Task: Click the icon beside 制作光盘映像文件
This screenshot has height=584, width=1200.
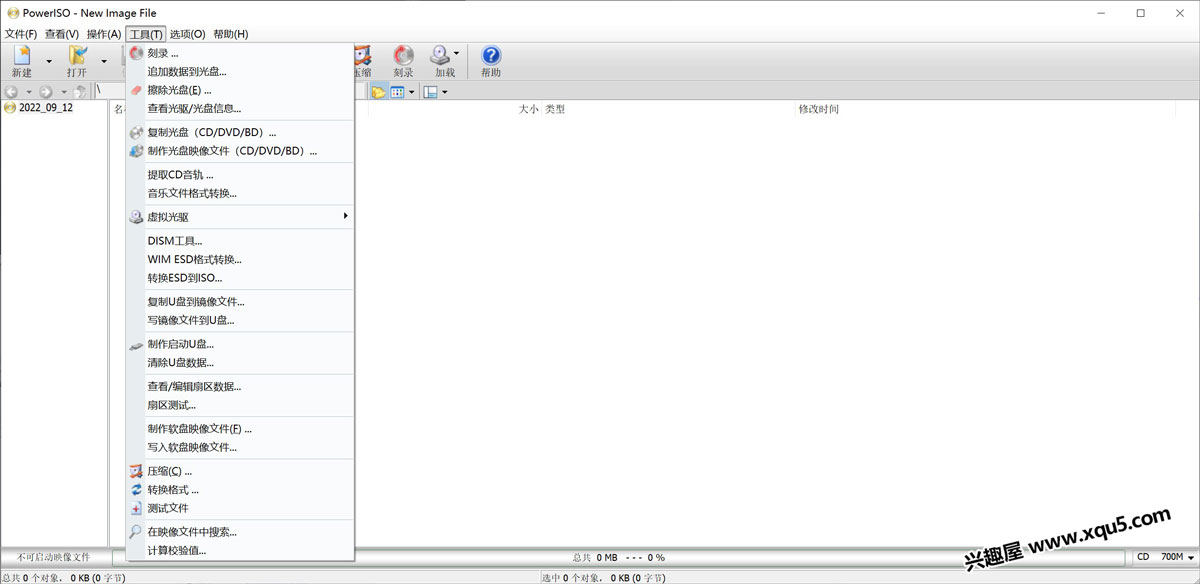Action: pos(137,151)
